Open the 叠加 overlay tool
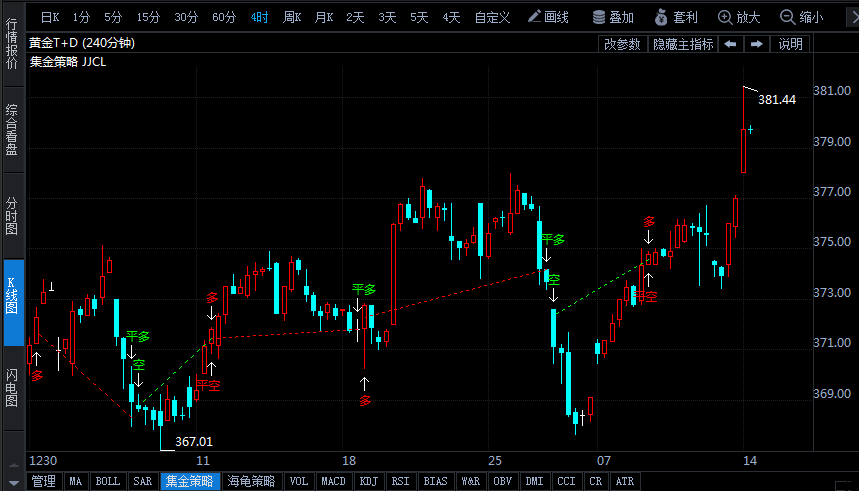 [613, 17]
